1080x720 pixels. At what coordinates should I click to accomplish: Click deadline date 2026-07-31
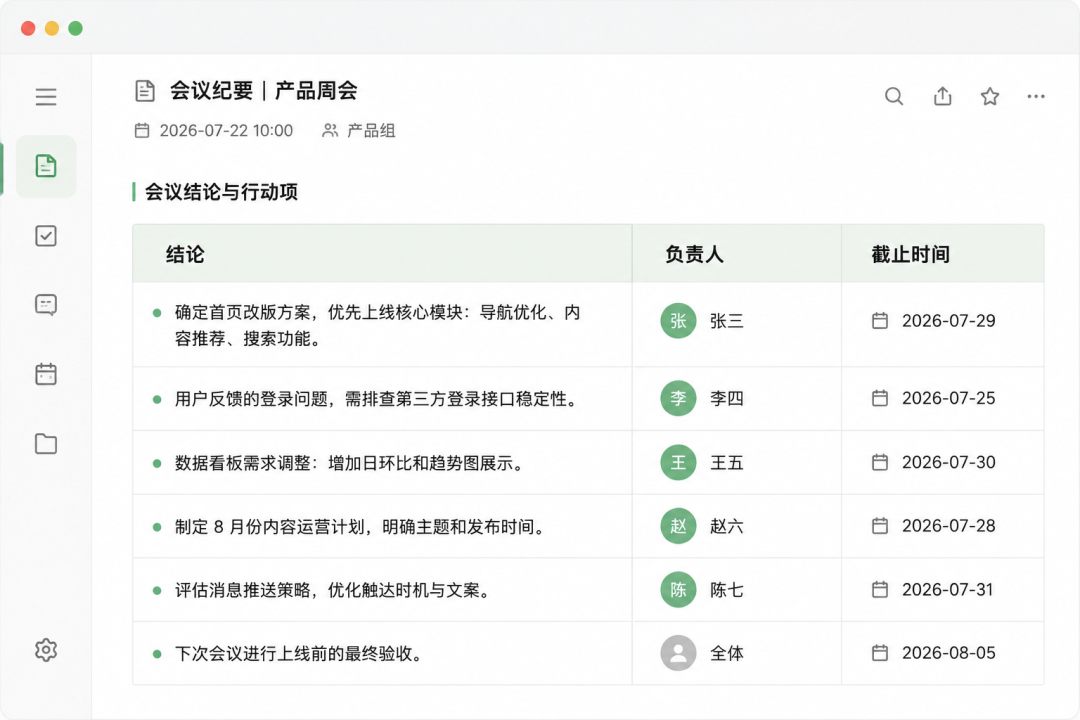click(x=948, y=590)
